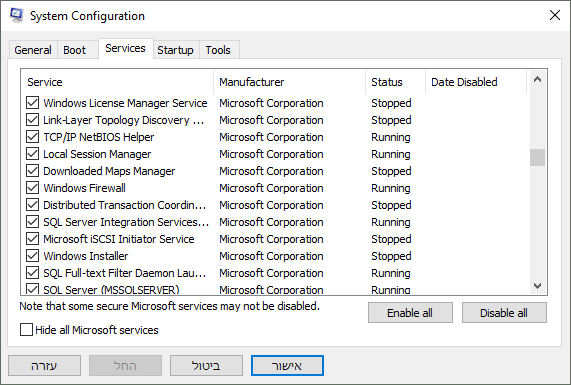Image resolution: width=571 pixels, height=385 pixels.
Task: Uncheck SQL Full-text Filter Daemon checkbox
Action: 32,273
